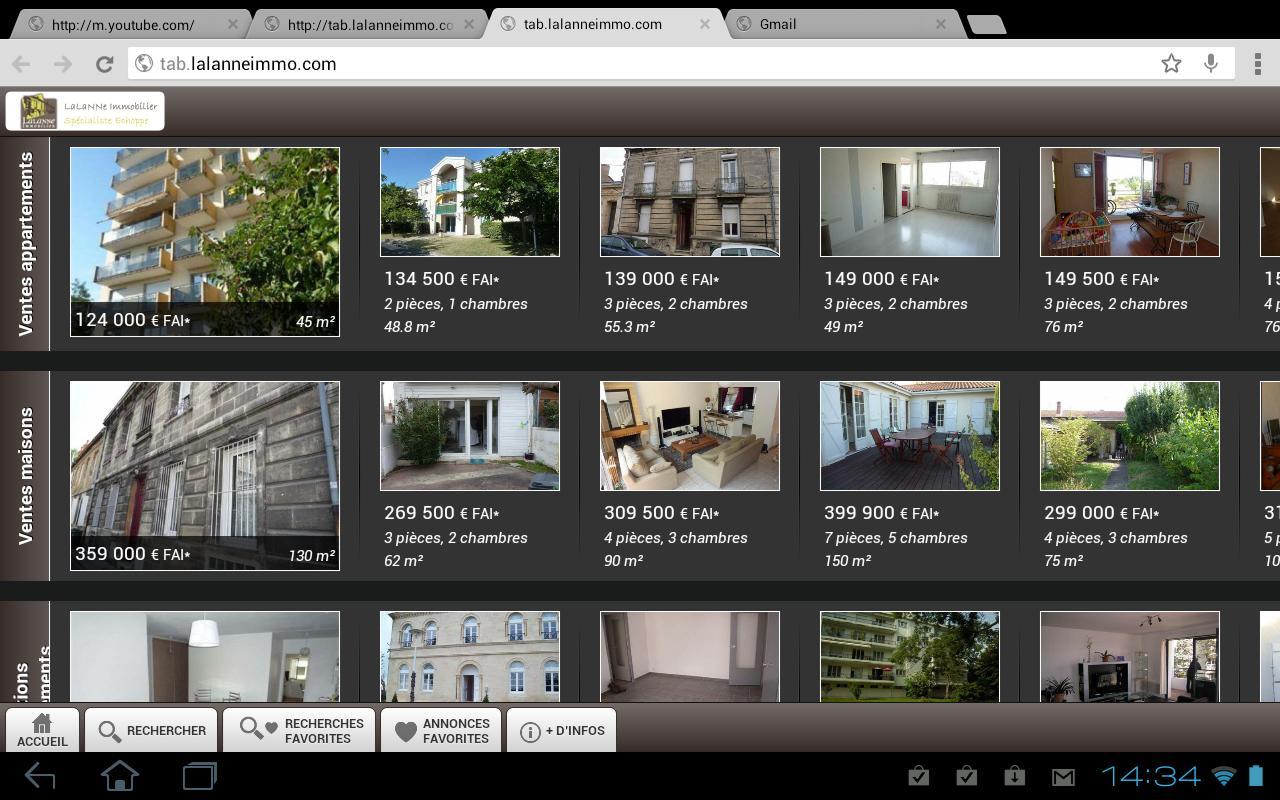
Task: Open the 134 500 € apartment thumbnail
Action: [x=470, y=202]
